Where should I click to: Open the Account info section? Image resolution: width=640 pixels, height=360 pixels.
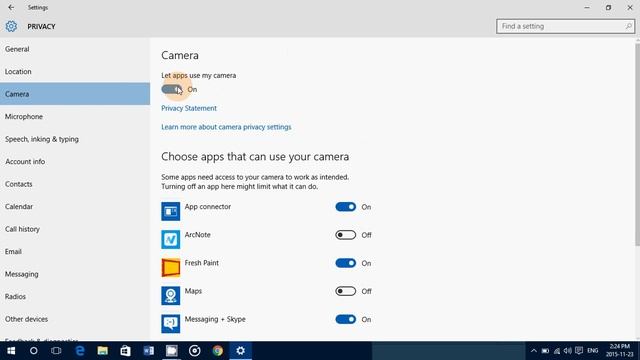75,162
